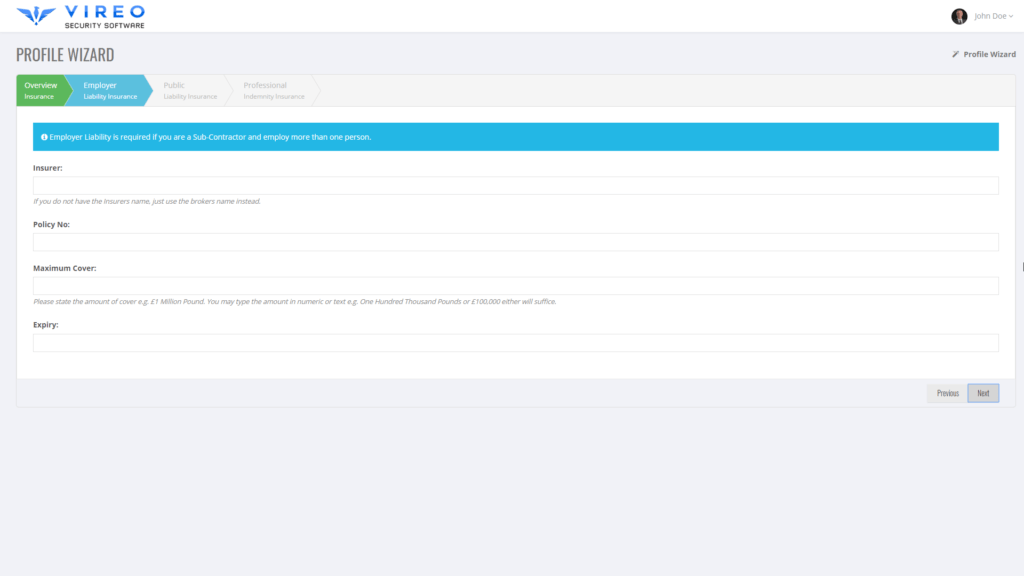
Task: Expand the user menu chevron beside John Doe
Action: point(1013,15)
